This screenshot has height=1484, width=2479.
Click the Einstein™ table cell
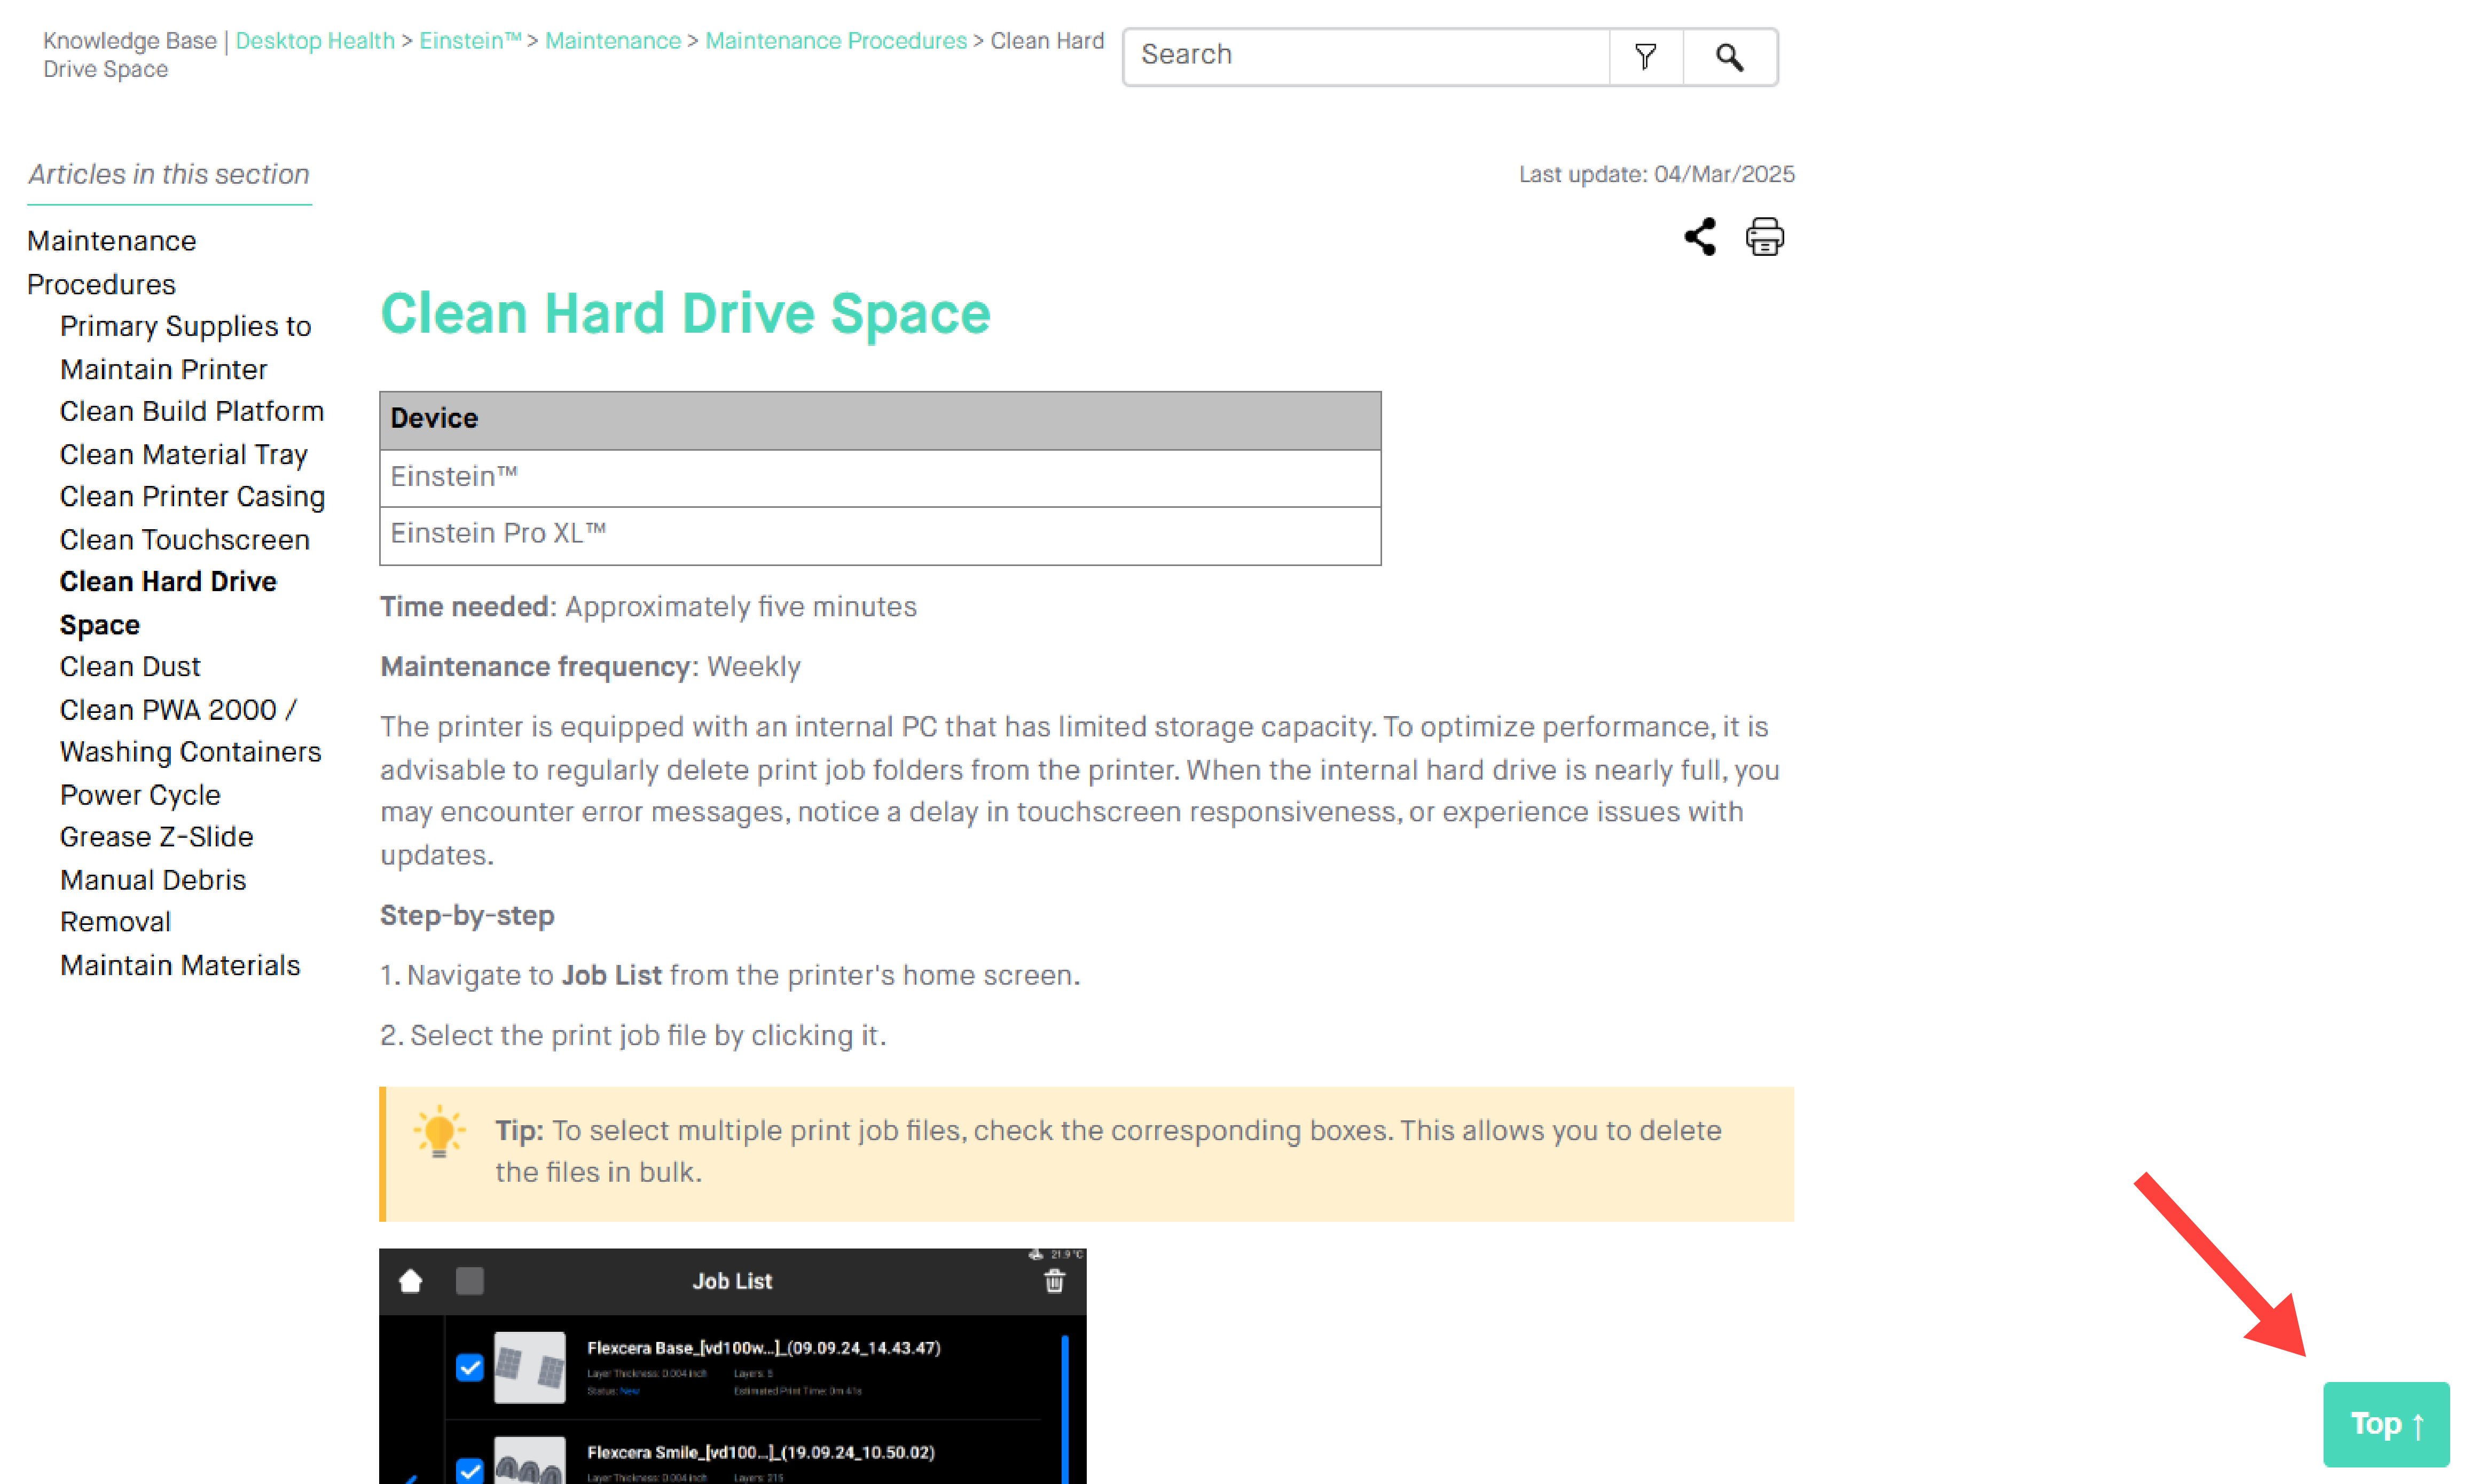click(880, 477)
